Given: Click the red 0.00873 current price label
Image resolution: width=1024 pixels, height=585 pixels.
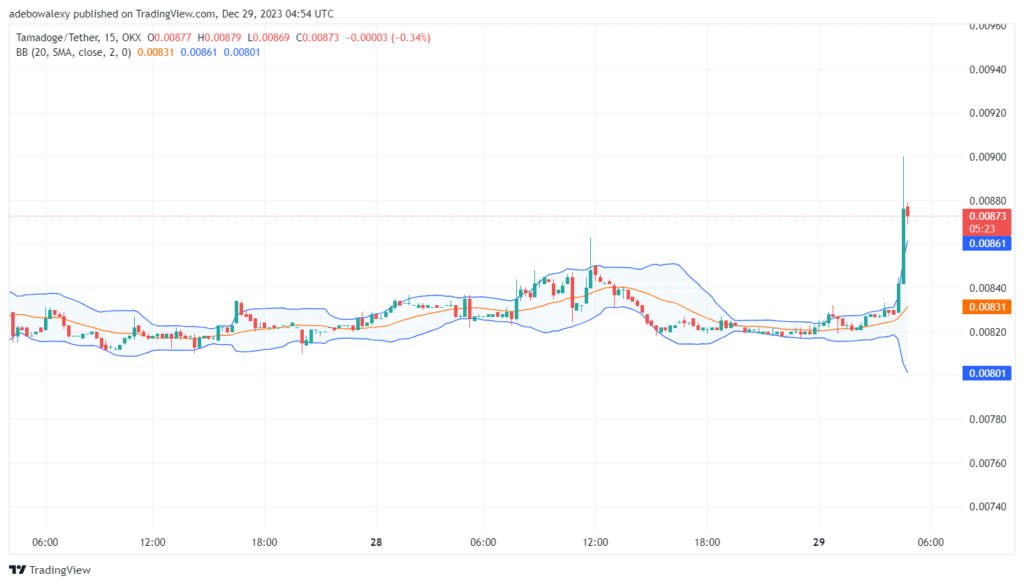Looking at the screenshot, I should pos(987,222).
